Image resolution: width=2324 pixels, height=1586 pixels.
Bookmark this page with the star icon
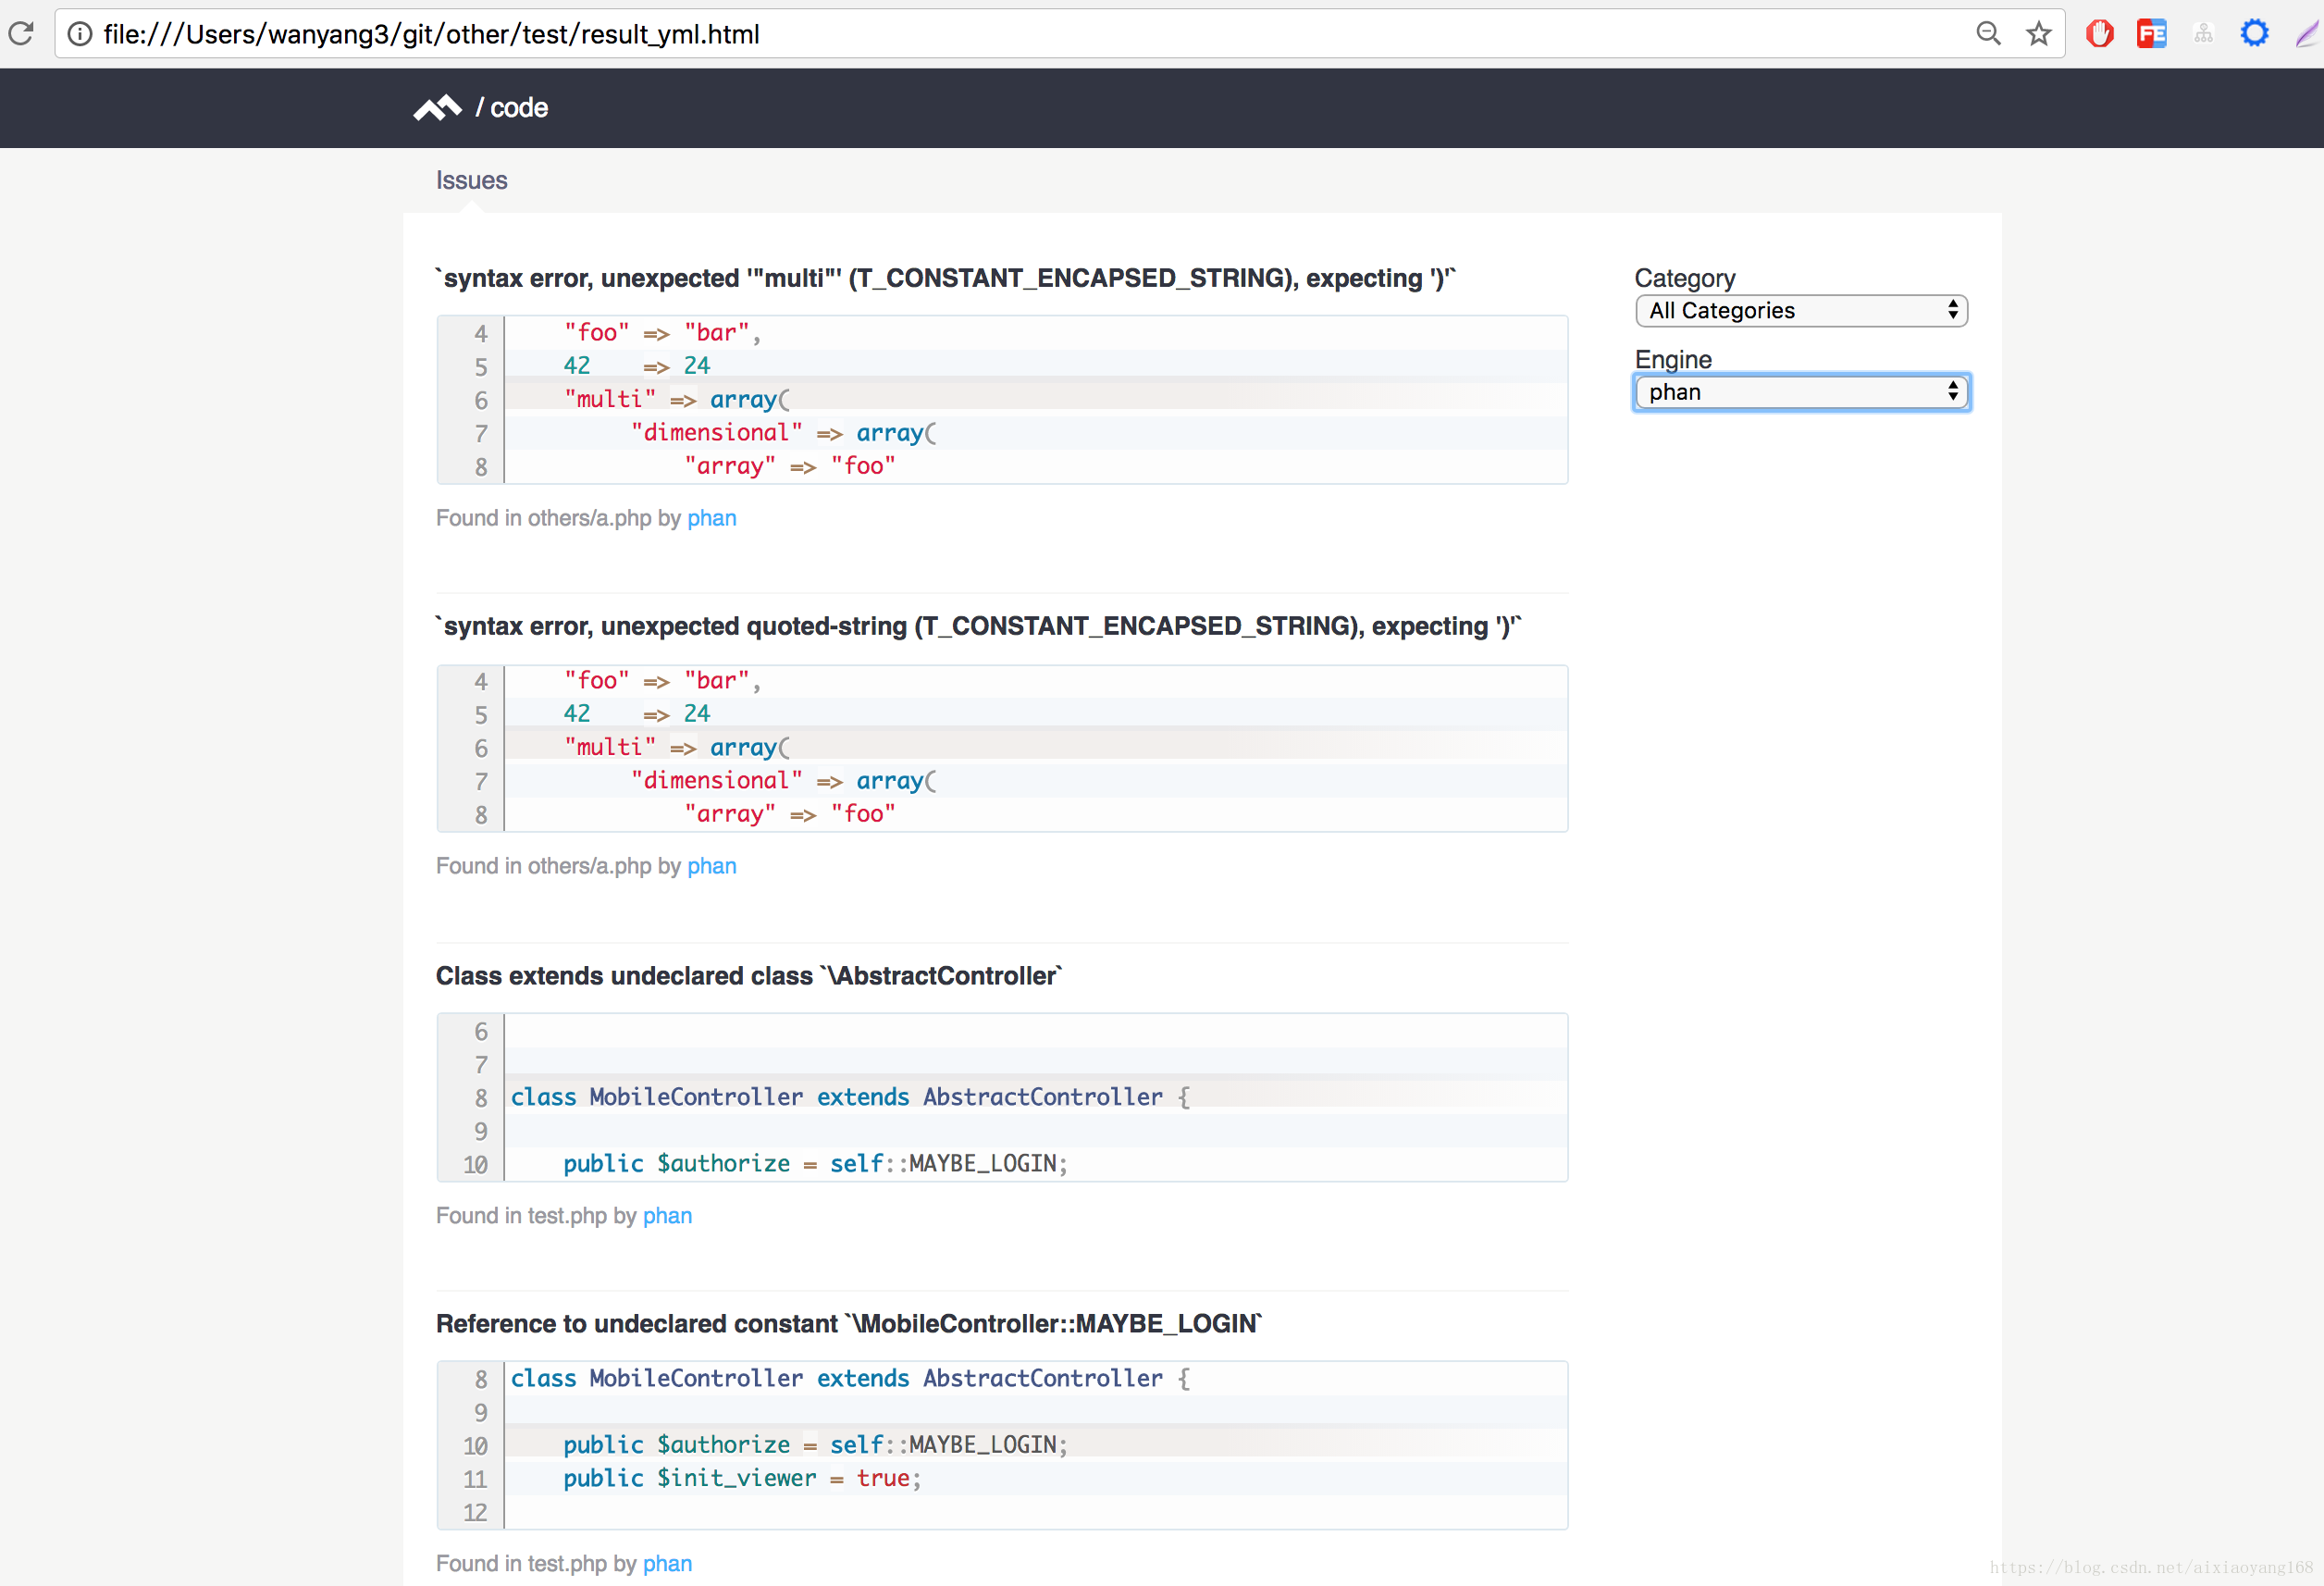2038,34
